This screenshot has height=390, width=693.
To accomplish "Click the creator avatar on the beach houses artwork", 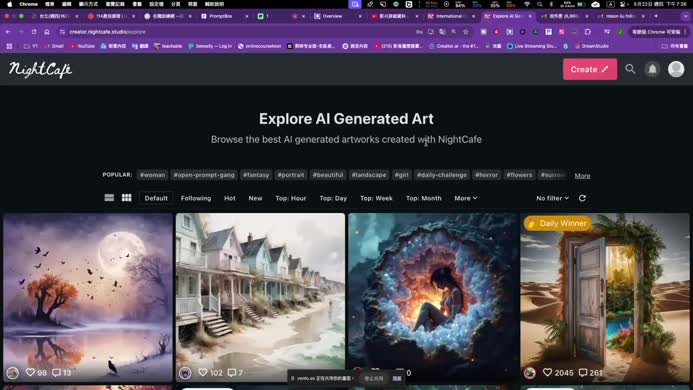I will 185,373.
